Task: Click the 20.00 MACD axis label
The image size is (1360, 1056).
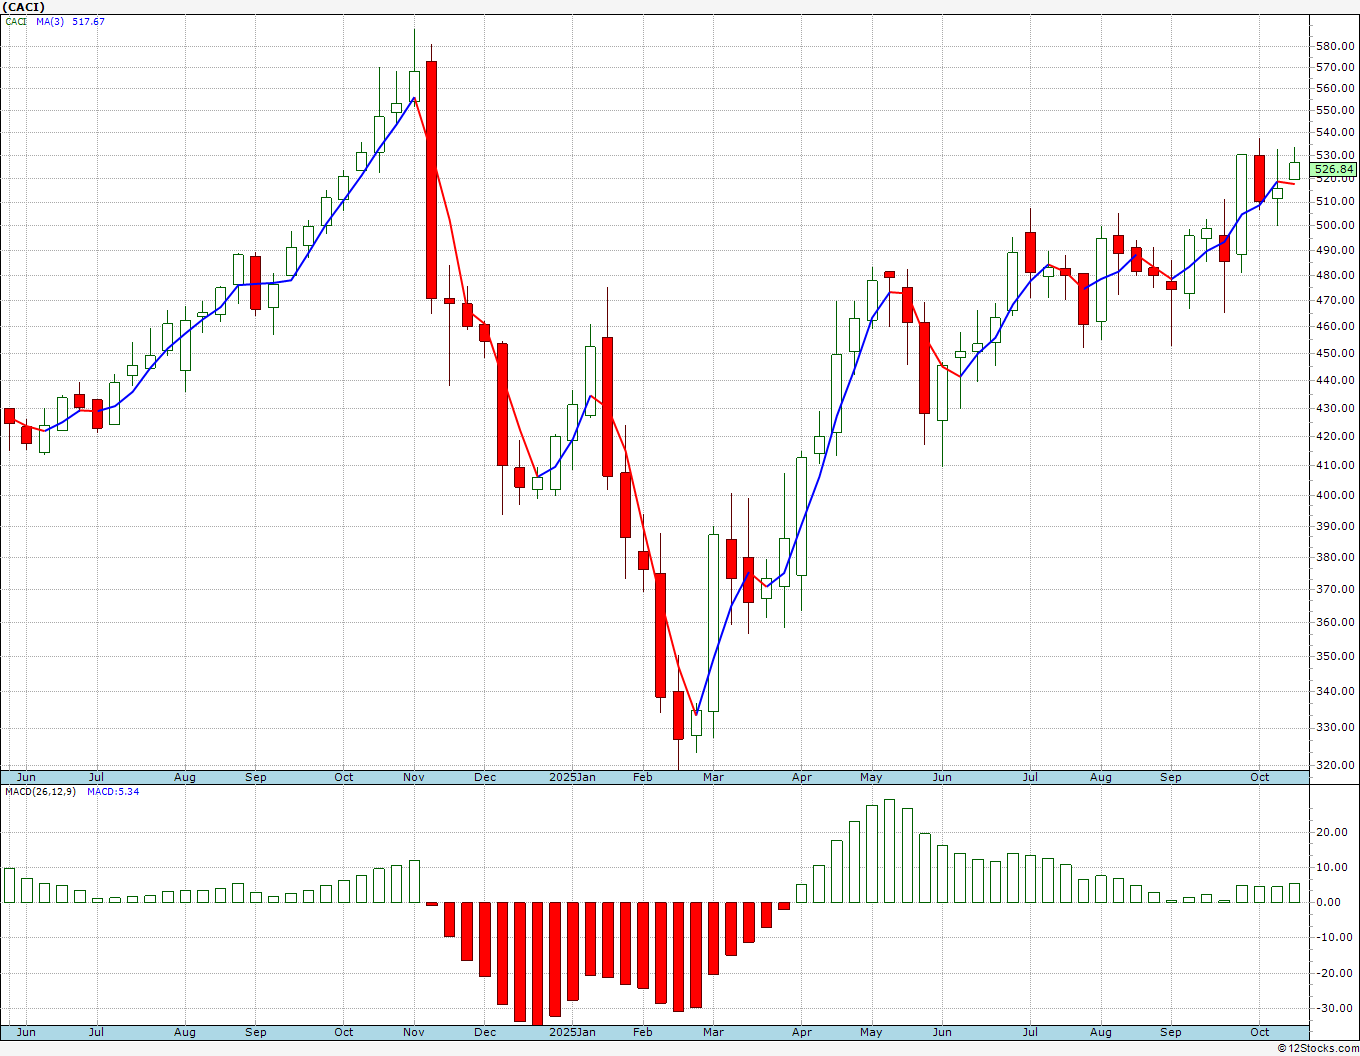Action: (1331, 832)
